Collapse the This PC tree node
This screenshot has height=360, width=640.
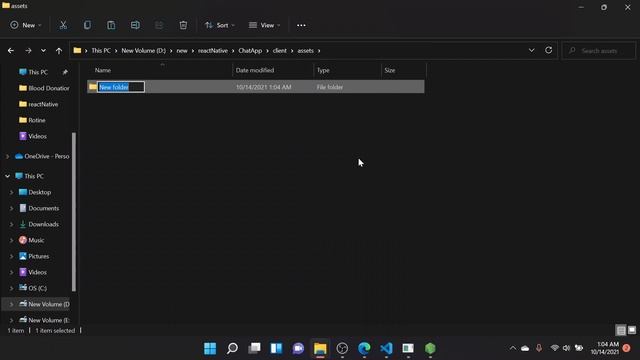pos(7,176)
